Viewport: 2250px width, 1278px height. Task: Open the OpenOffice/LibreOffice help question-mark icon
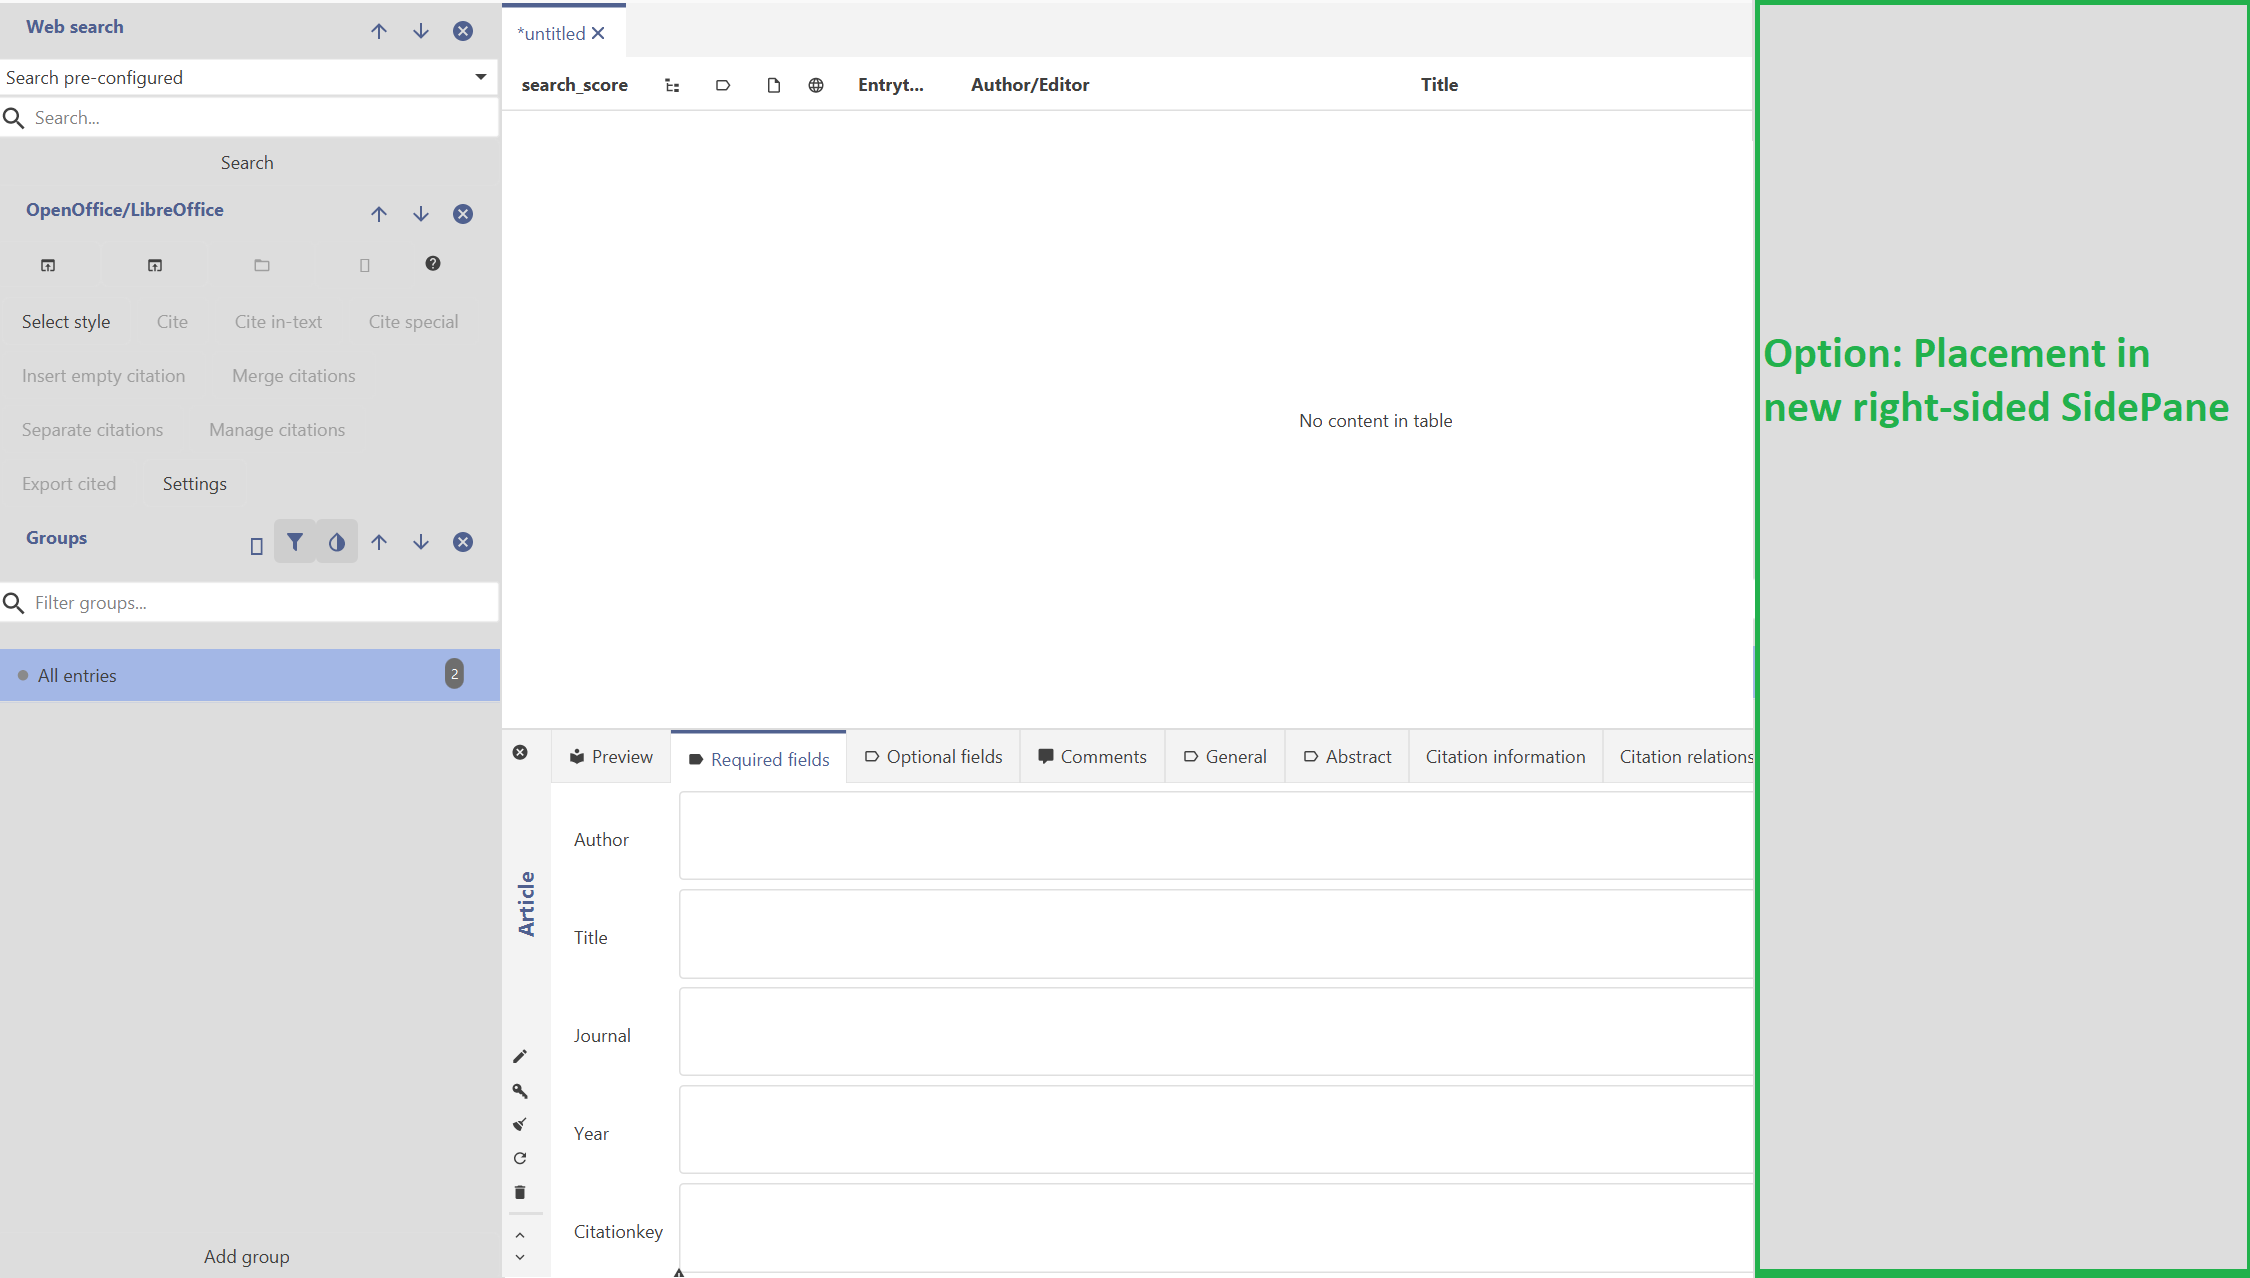click(x=433, y=264)
